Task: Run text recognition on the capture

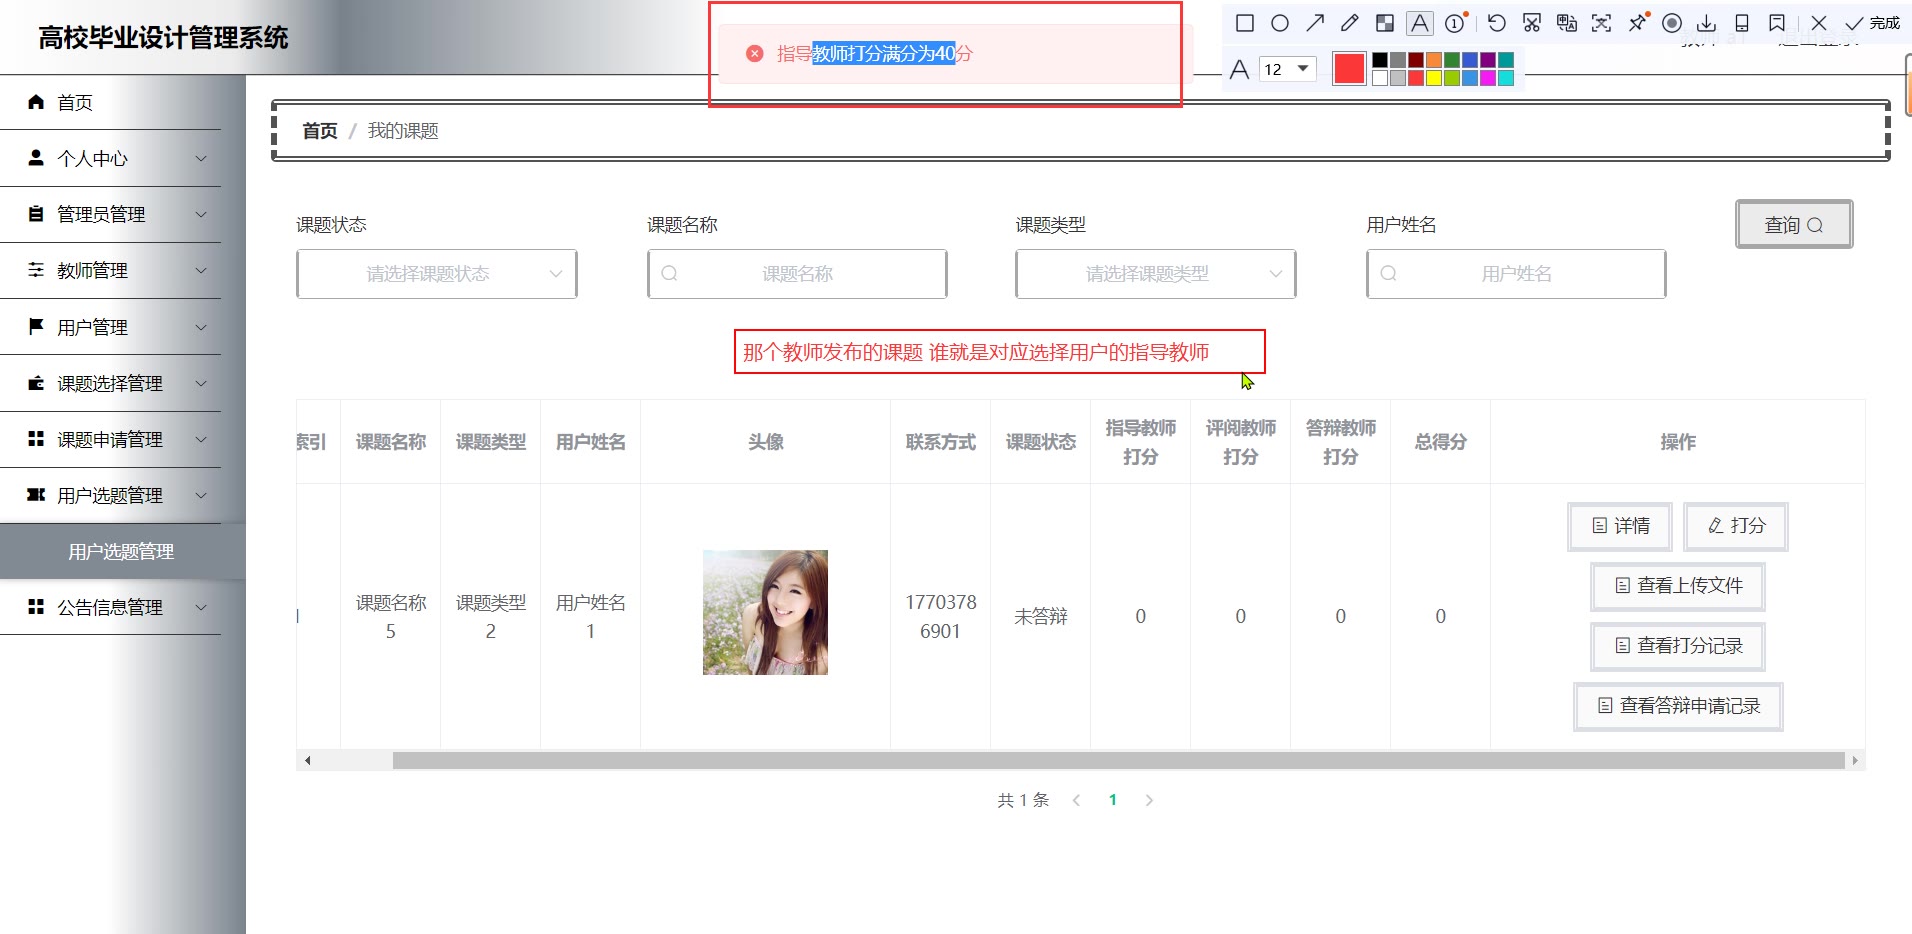Action: (1602, 23)
